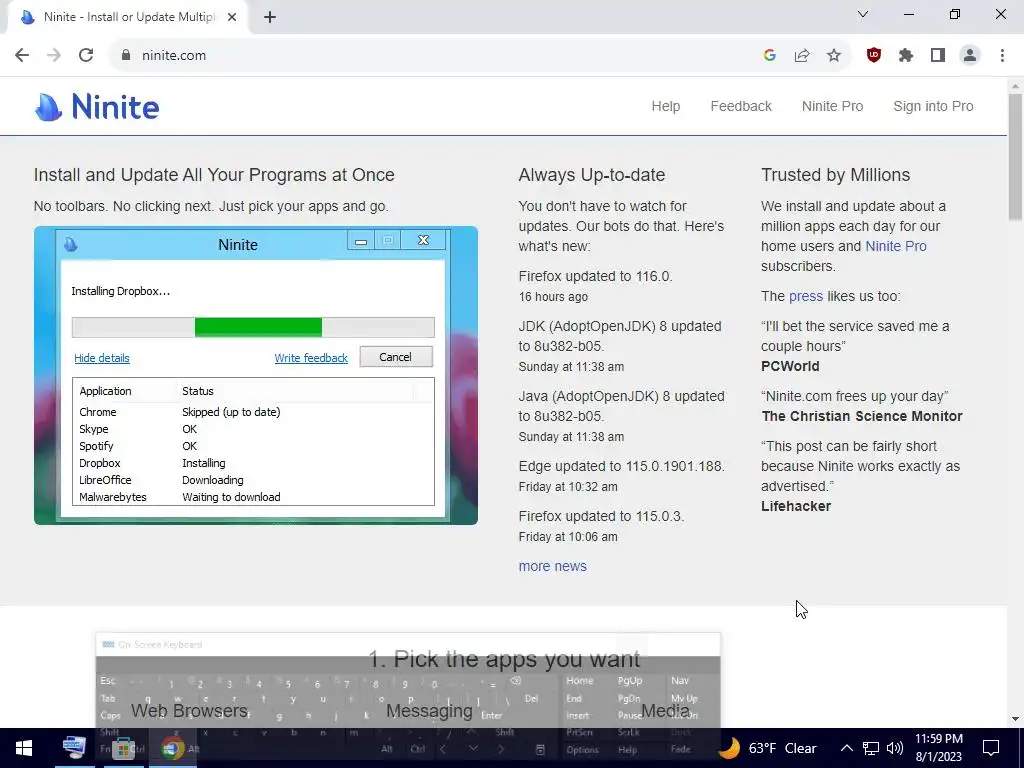Toggle the browser side panel
This screenshot has width=1024, height=768.
(x=938, y=56)
